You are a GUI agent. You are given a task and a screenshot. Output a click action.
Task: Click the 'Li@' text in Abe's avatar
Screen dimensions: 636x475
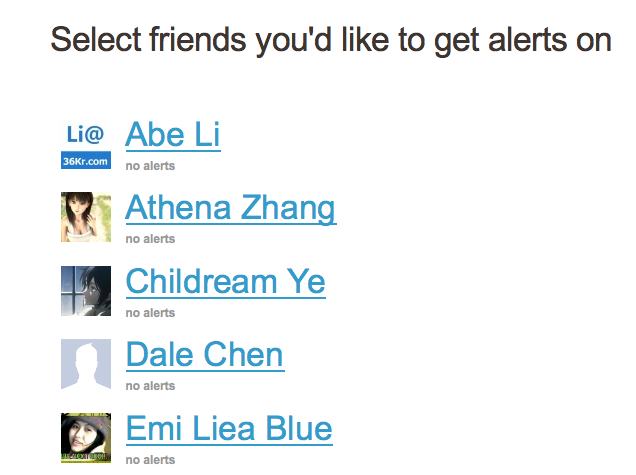[x=85, y=134]
